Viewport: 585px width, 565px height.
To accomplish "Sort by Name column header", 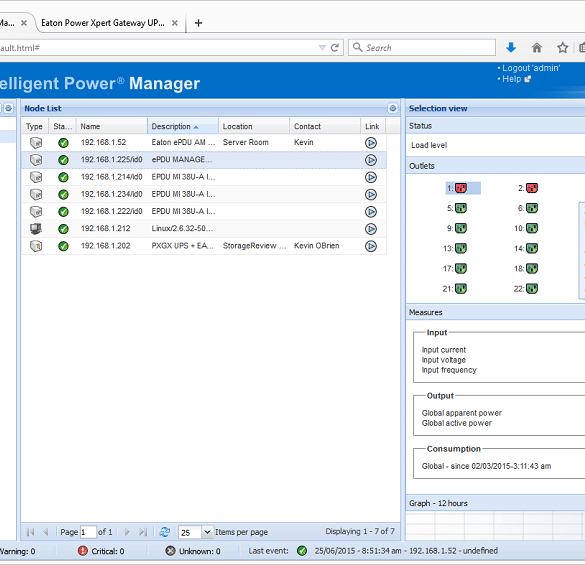I will [x=112, y=127].
